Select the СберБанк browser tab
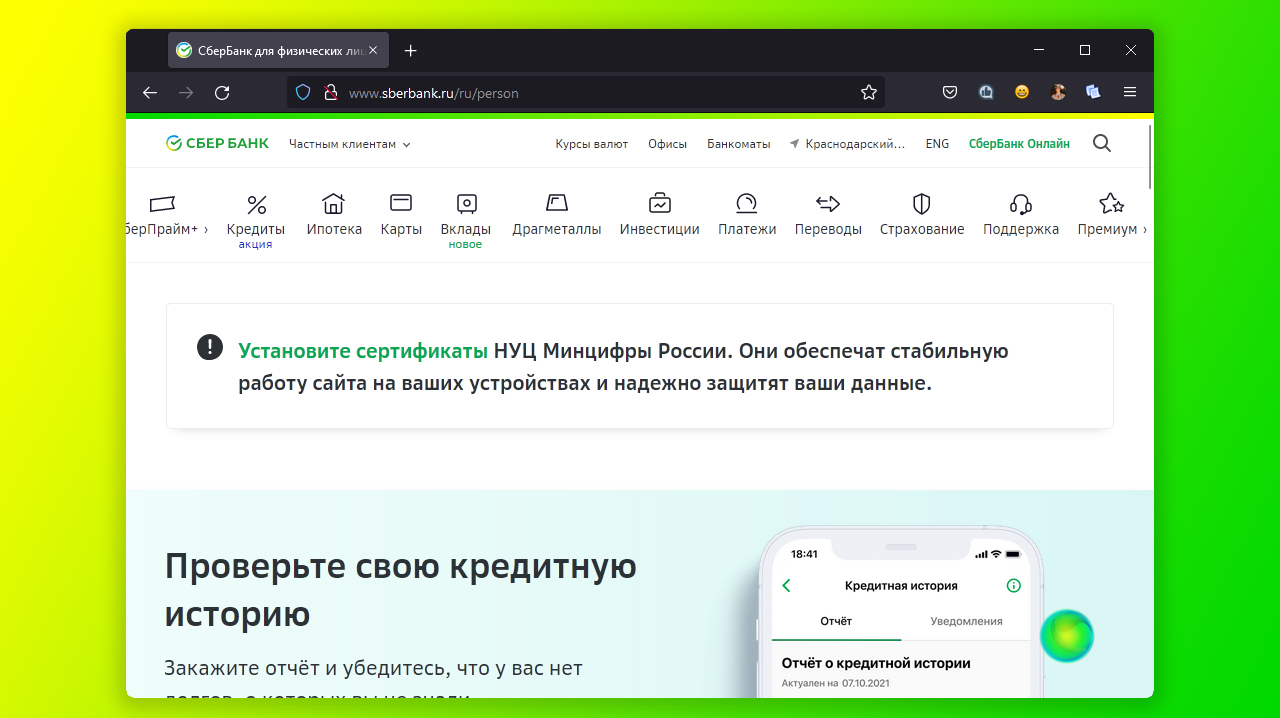The height and width of the screenshot is (718, 1280). click(x=268, y=50)
